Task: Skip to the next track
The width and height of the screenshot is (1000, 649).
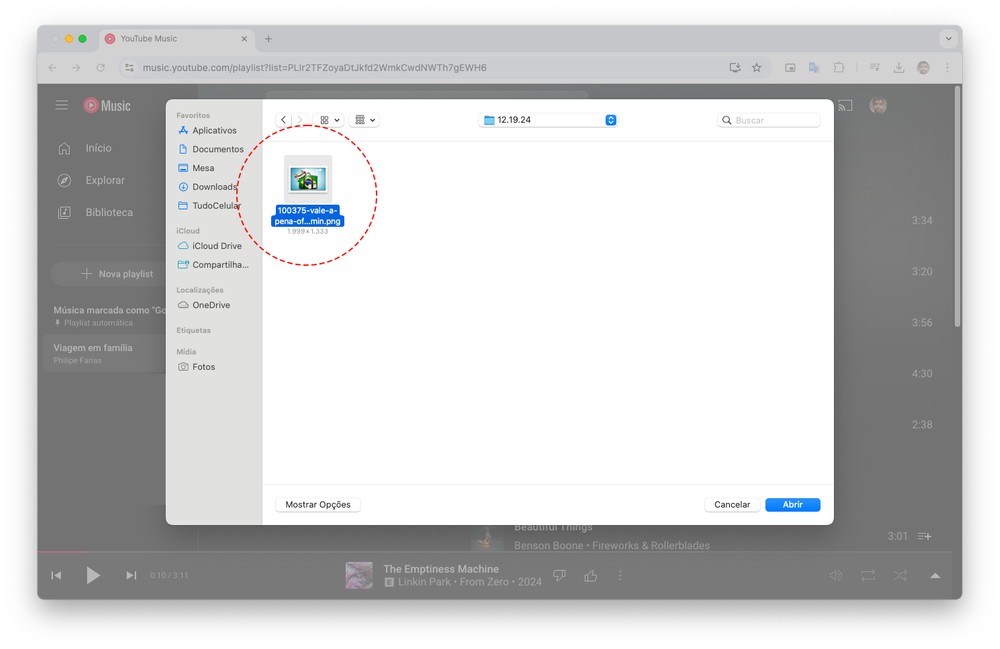Action: pyautogui.click(x=131, y=575)
